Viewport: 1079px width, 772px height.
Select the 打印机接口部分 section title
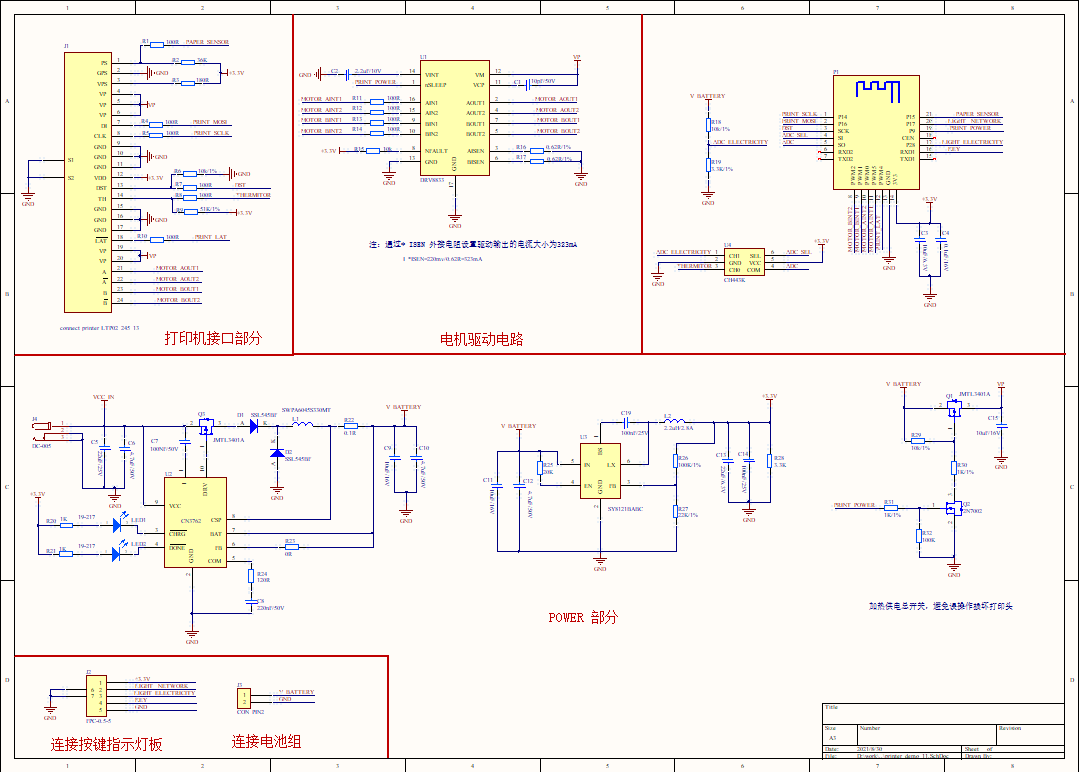(213, 338)
